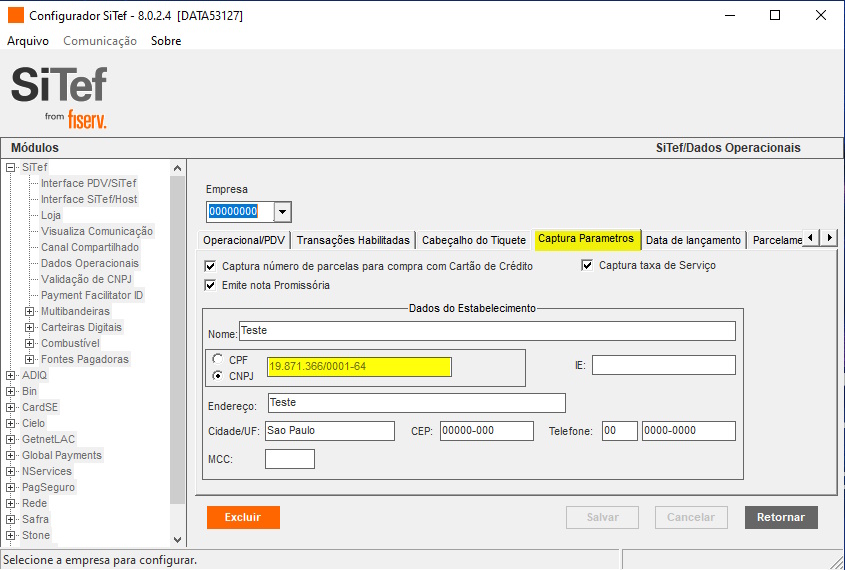Click the CNPJ number field
The height and width of the screenshot is (570, 845).
pos(359,366)
